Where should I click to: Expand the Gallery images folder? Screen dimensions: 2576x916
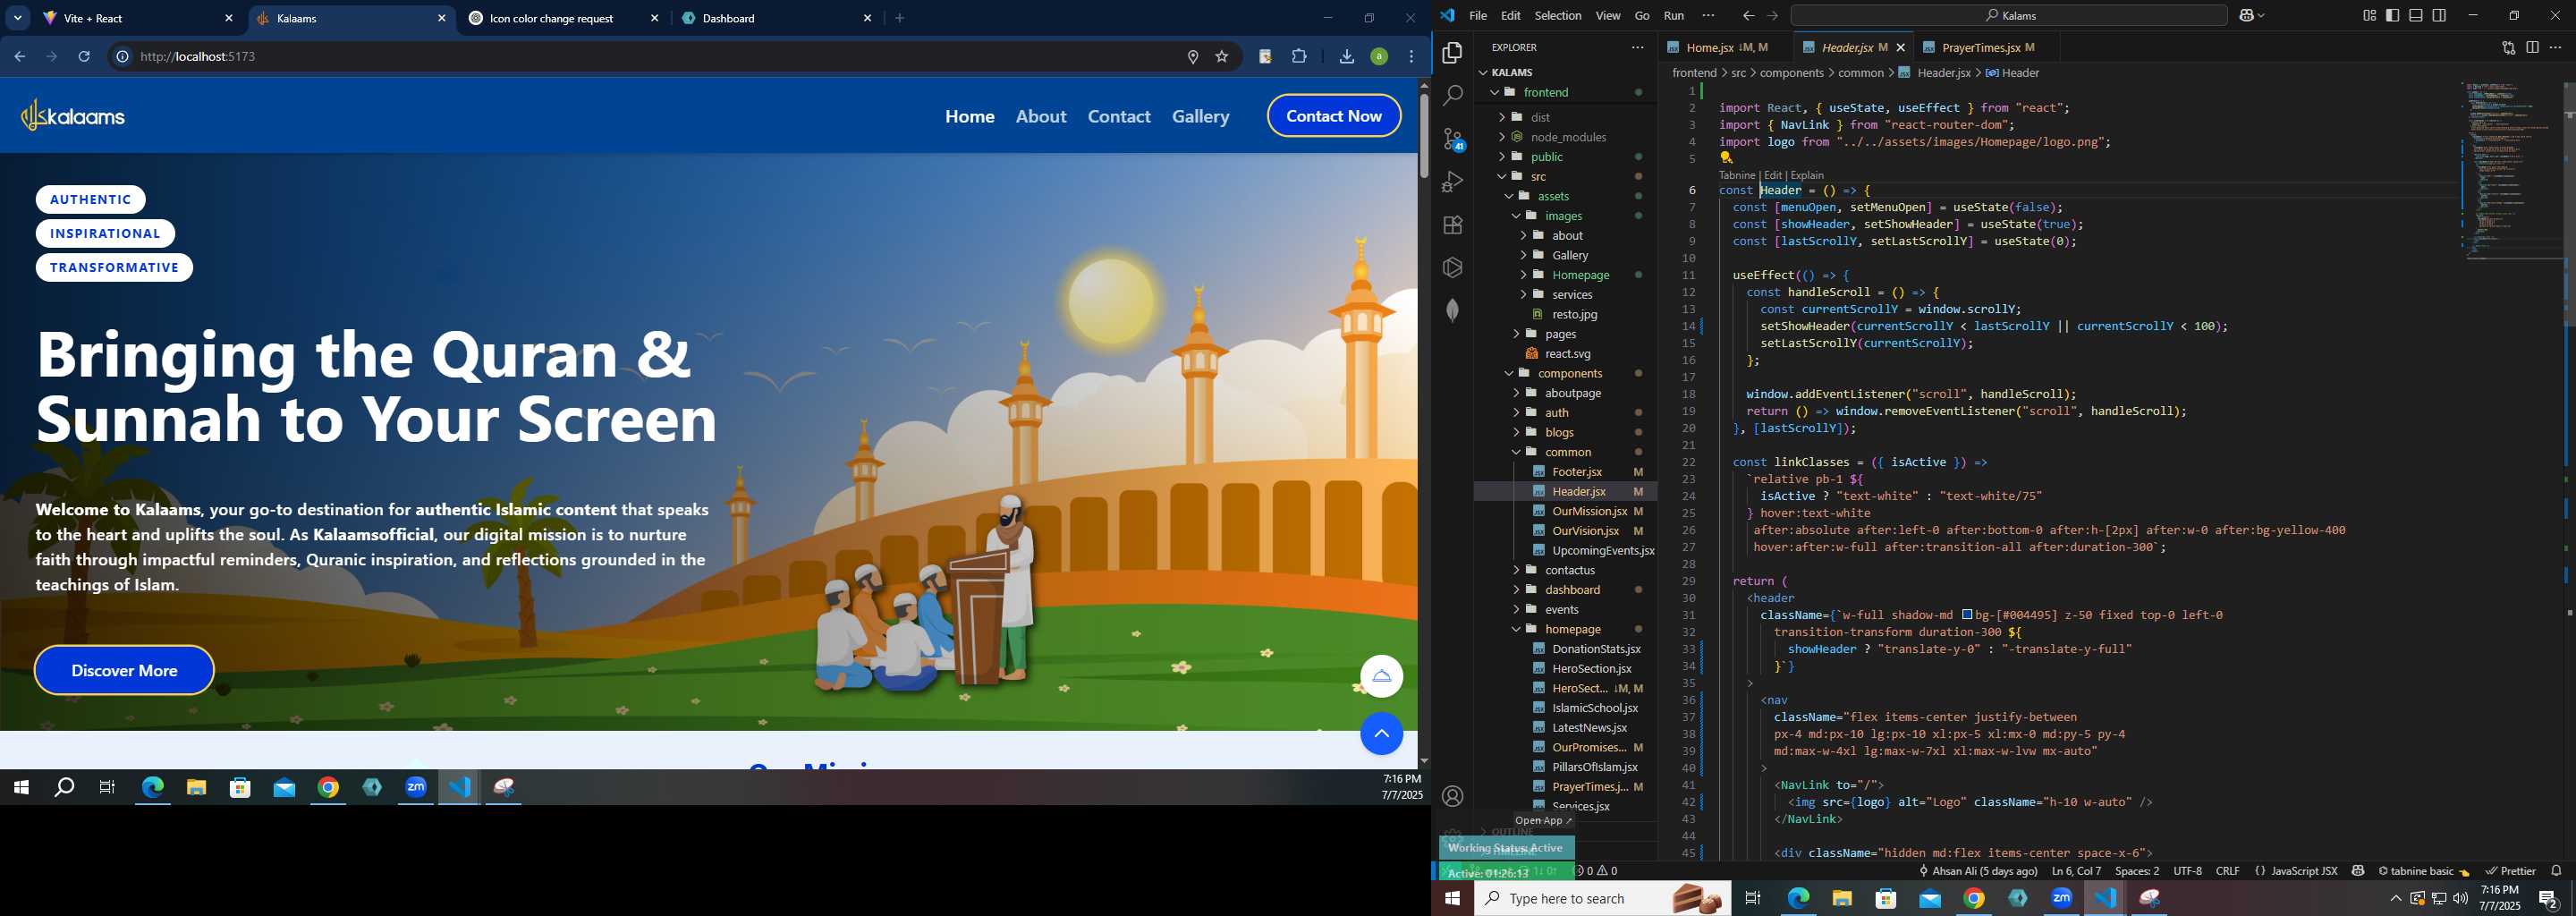pos(1566,255)
